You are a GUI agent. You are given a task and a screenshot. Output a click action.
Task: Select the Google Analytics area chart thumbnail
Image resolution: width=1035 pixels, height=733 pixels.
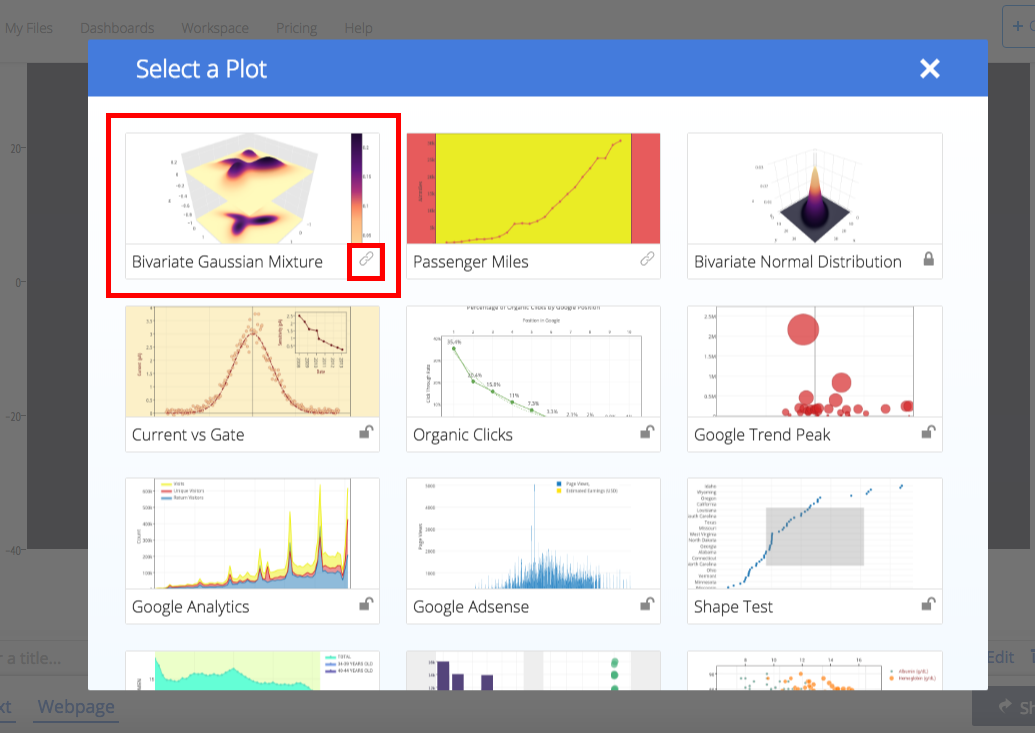[252, 534]
